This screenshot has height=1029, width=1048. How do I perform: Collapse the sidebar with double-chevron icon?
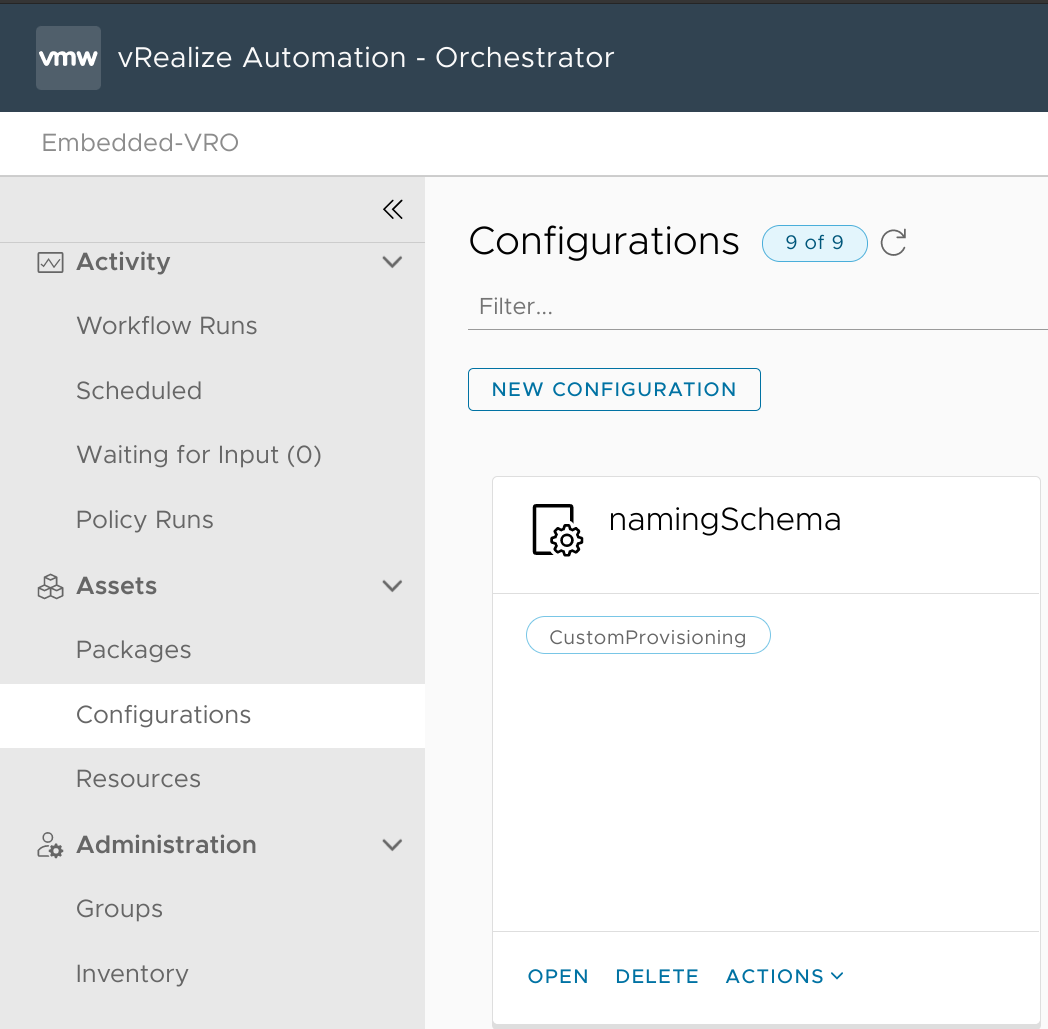[x=393, y=209]
